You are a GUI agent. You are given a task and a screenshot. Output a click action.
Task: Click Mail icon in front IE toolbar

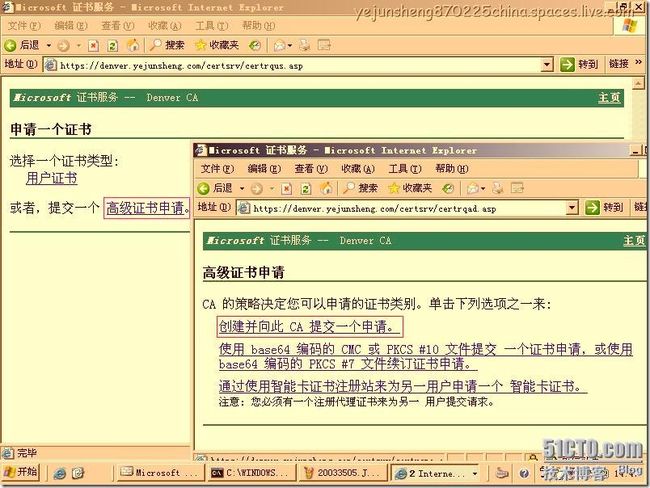(x=473, y=189)
